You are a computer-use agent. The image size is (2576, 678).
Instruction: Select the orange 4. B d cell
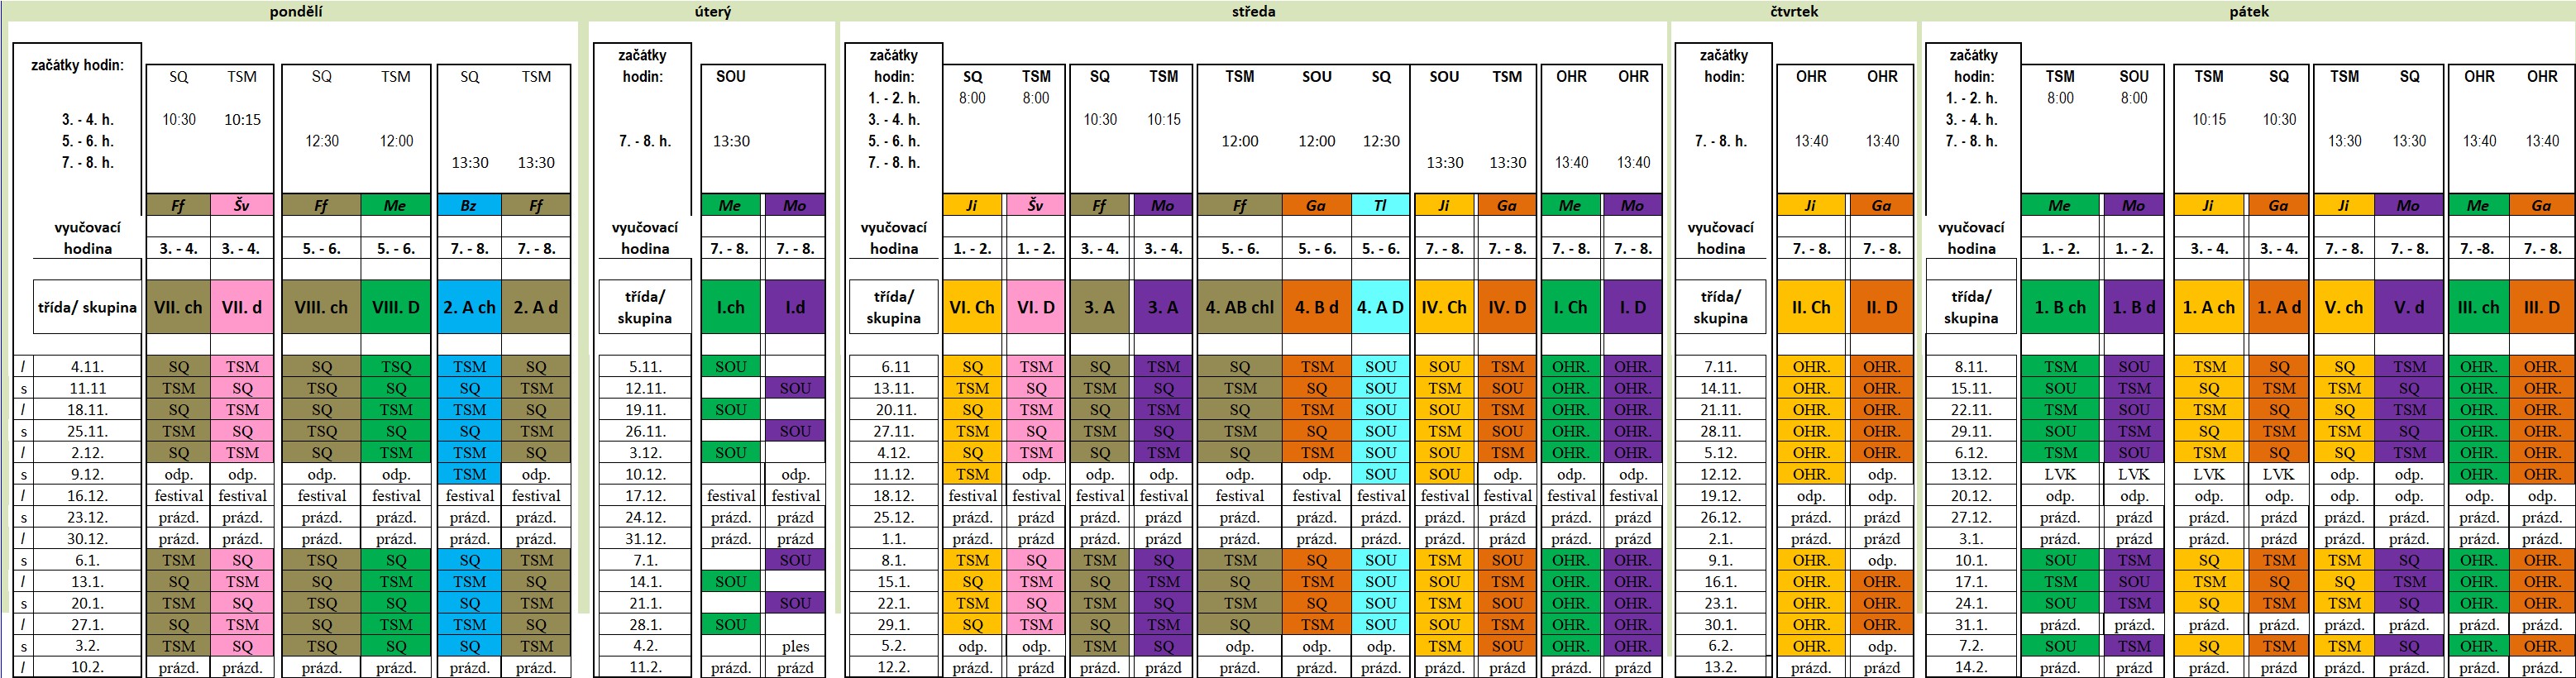click(1317, 307)
